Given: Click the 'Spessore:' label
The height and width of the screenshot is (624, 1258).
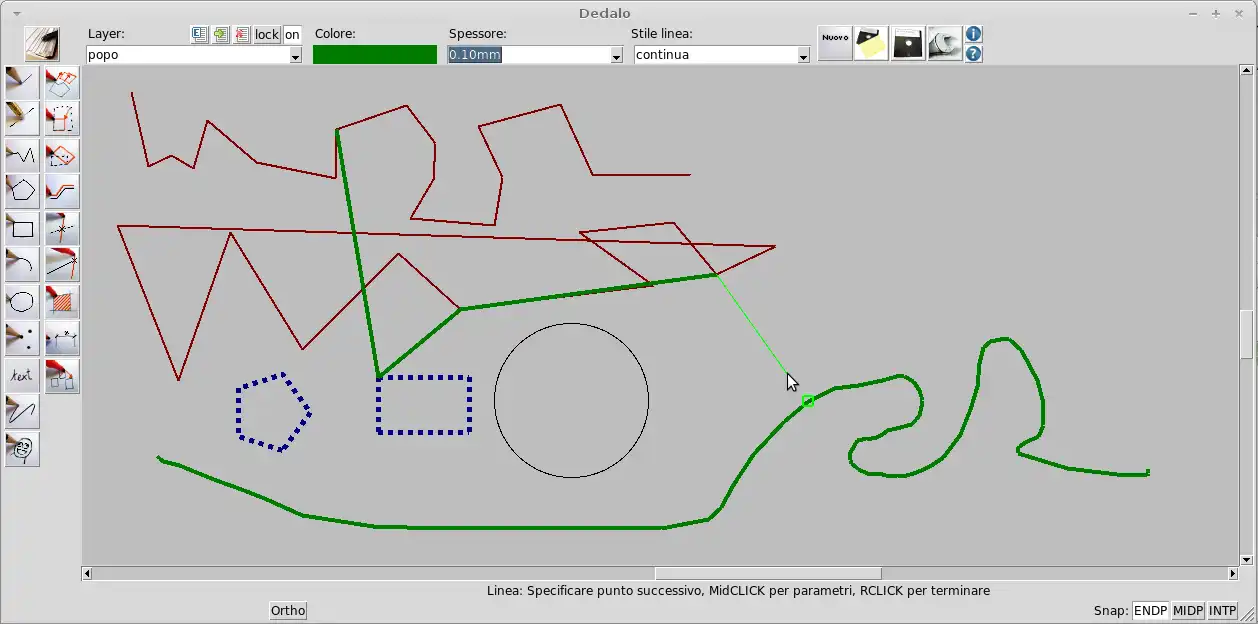Looking at the screenshot, I should 478,34.
